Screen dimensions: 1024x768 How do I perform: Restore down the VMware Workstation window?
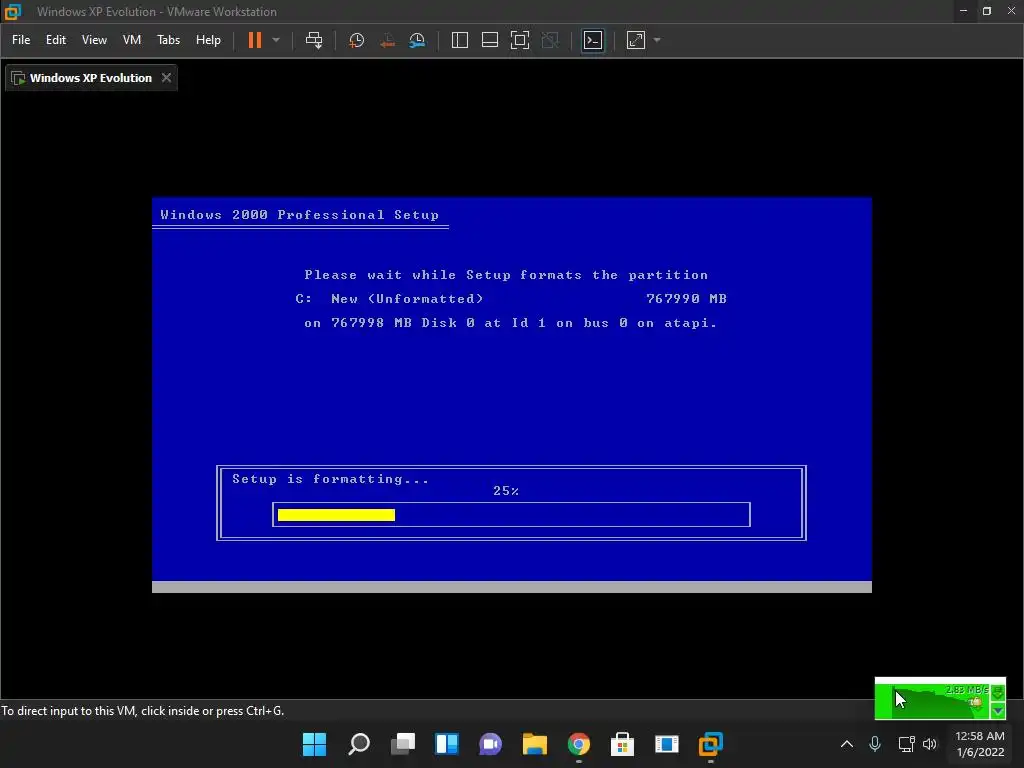pyautogui.click(x=987, y=11)
